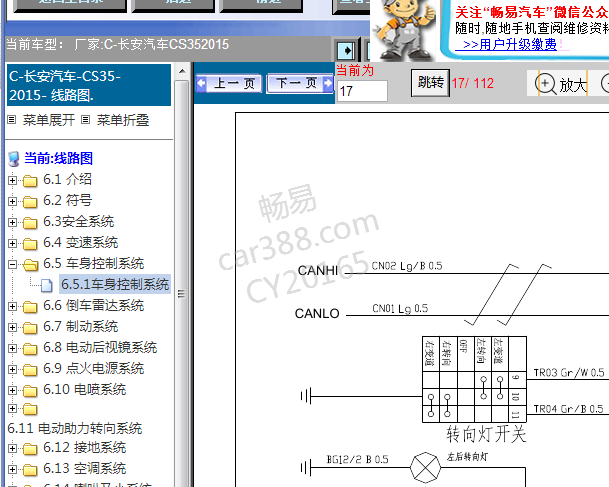Click the 6.10 电喷系统 folder icon

30,390
